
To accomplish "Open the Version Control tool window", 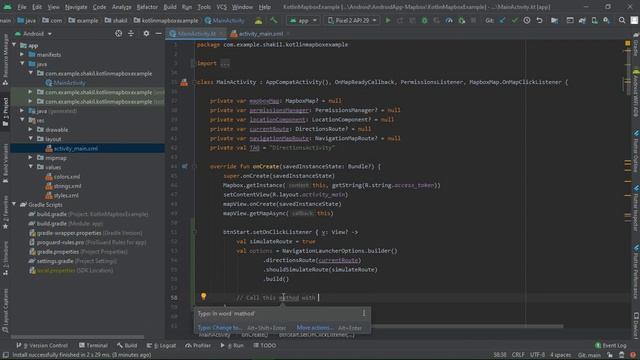I will (42, 345).
